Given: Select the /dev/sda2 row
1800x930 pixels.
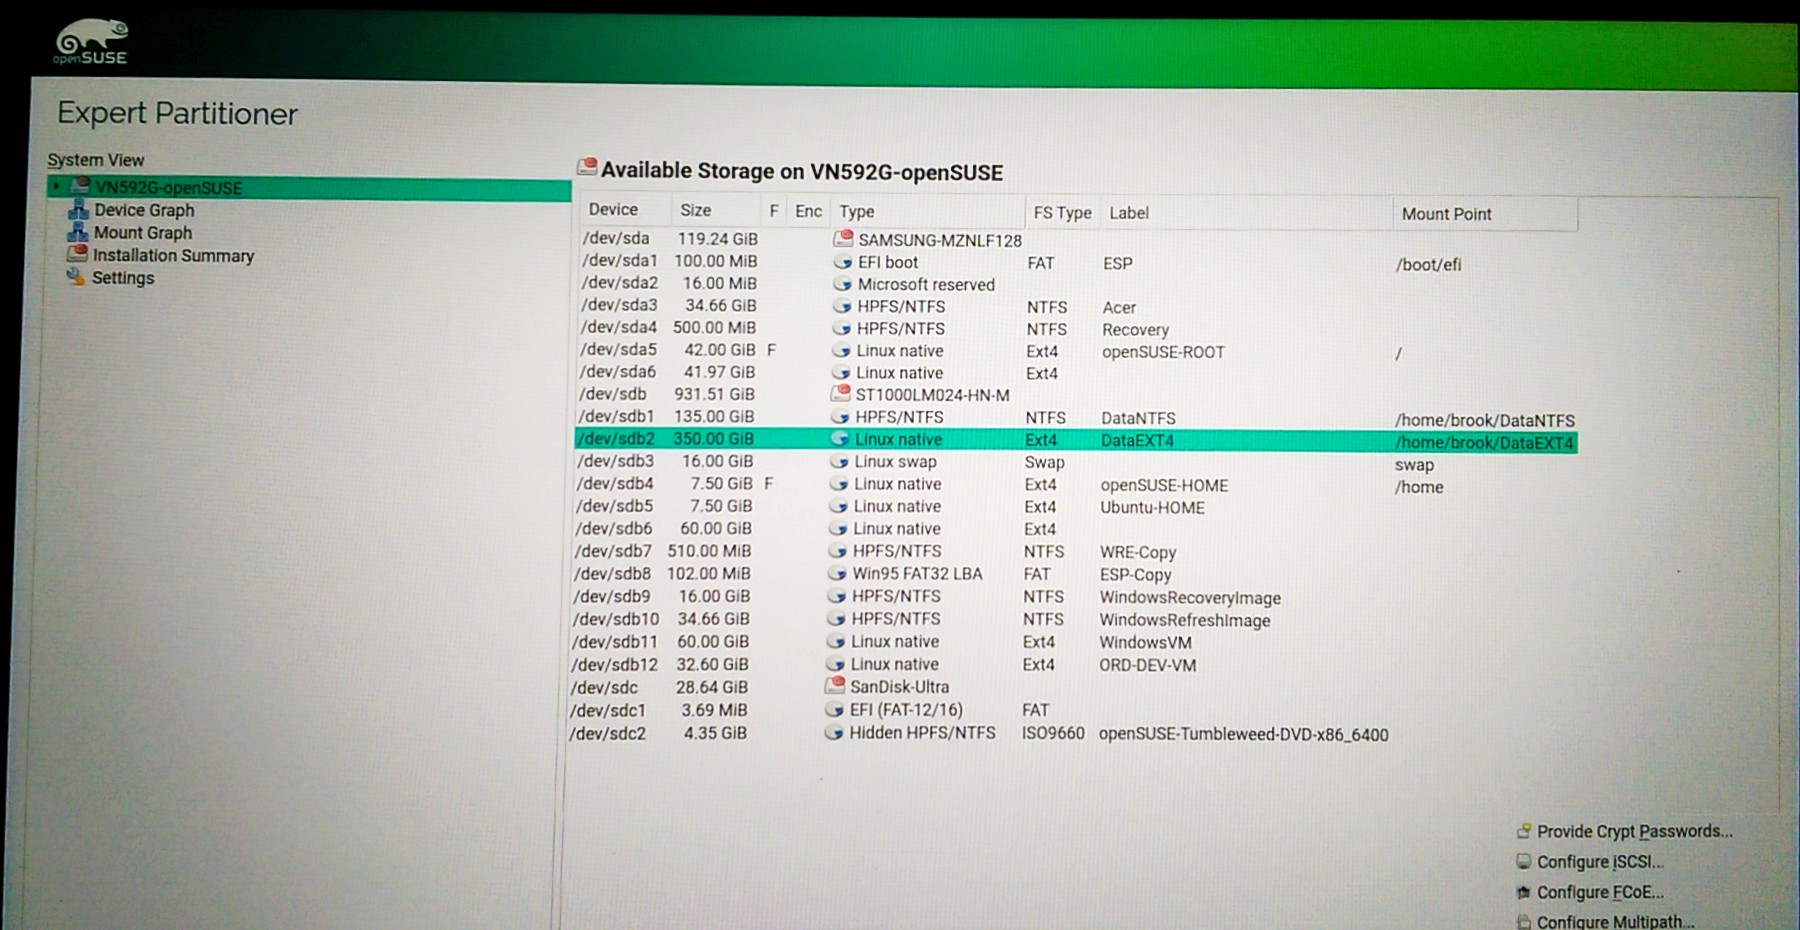Looking at the screenshot, I should (x=1079, y=284).
